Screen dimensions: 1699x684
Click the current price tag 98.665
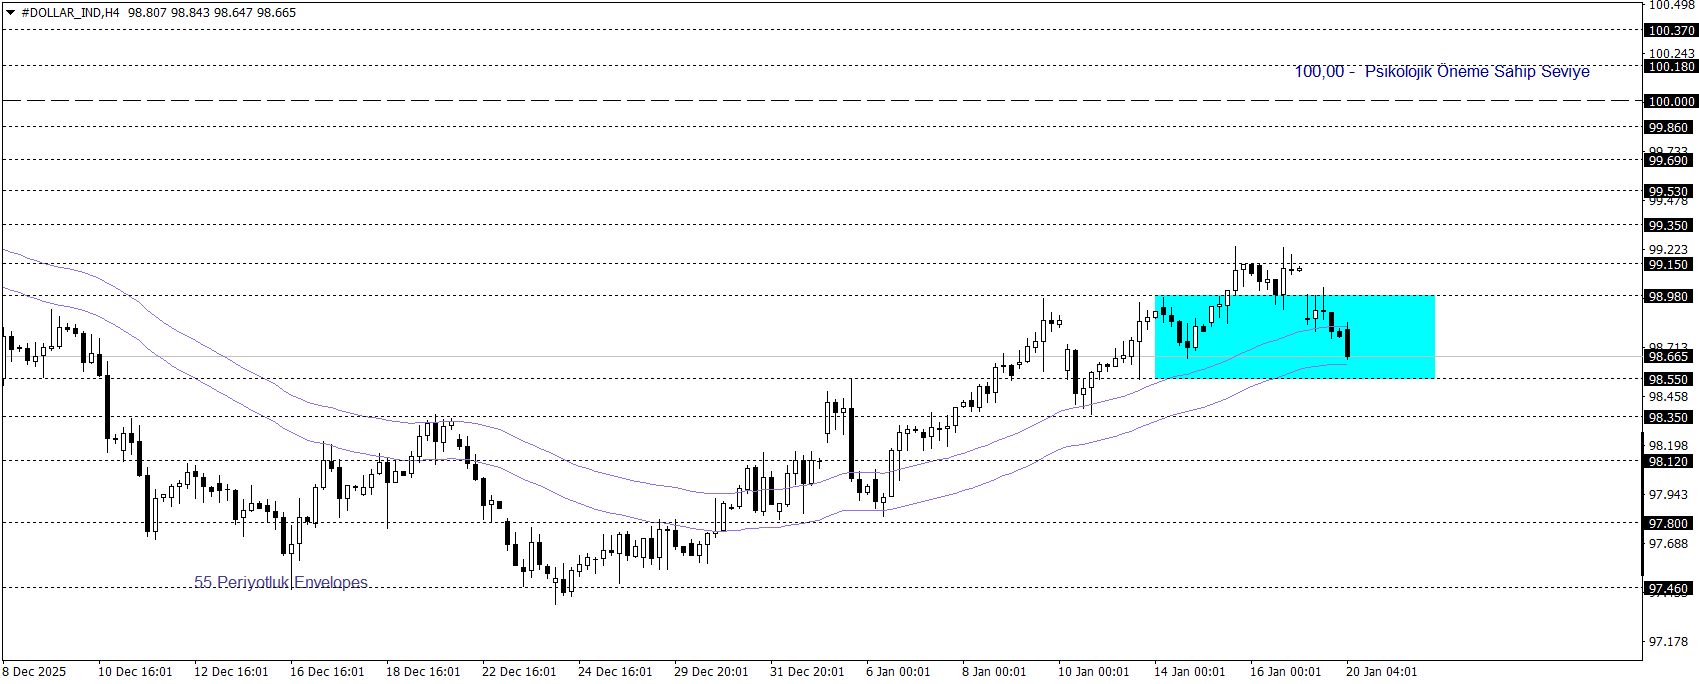click(x=1669, y=357)
